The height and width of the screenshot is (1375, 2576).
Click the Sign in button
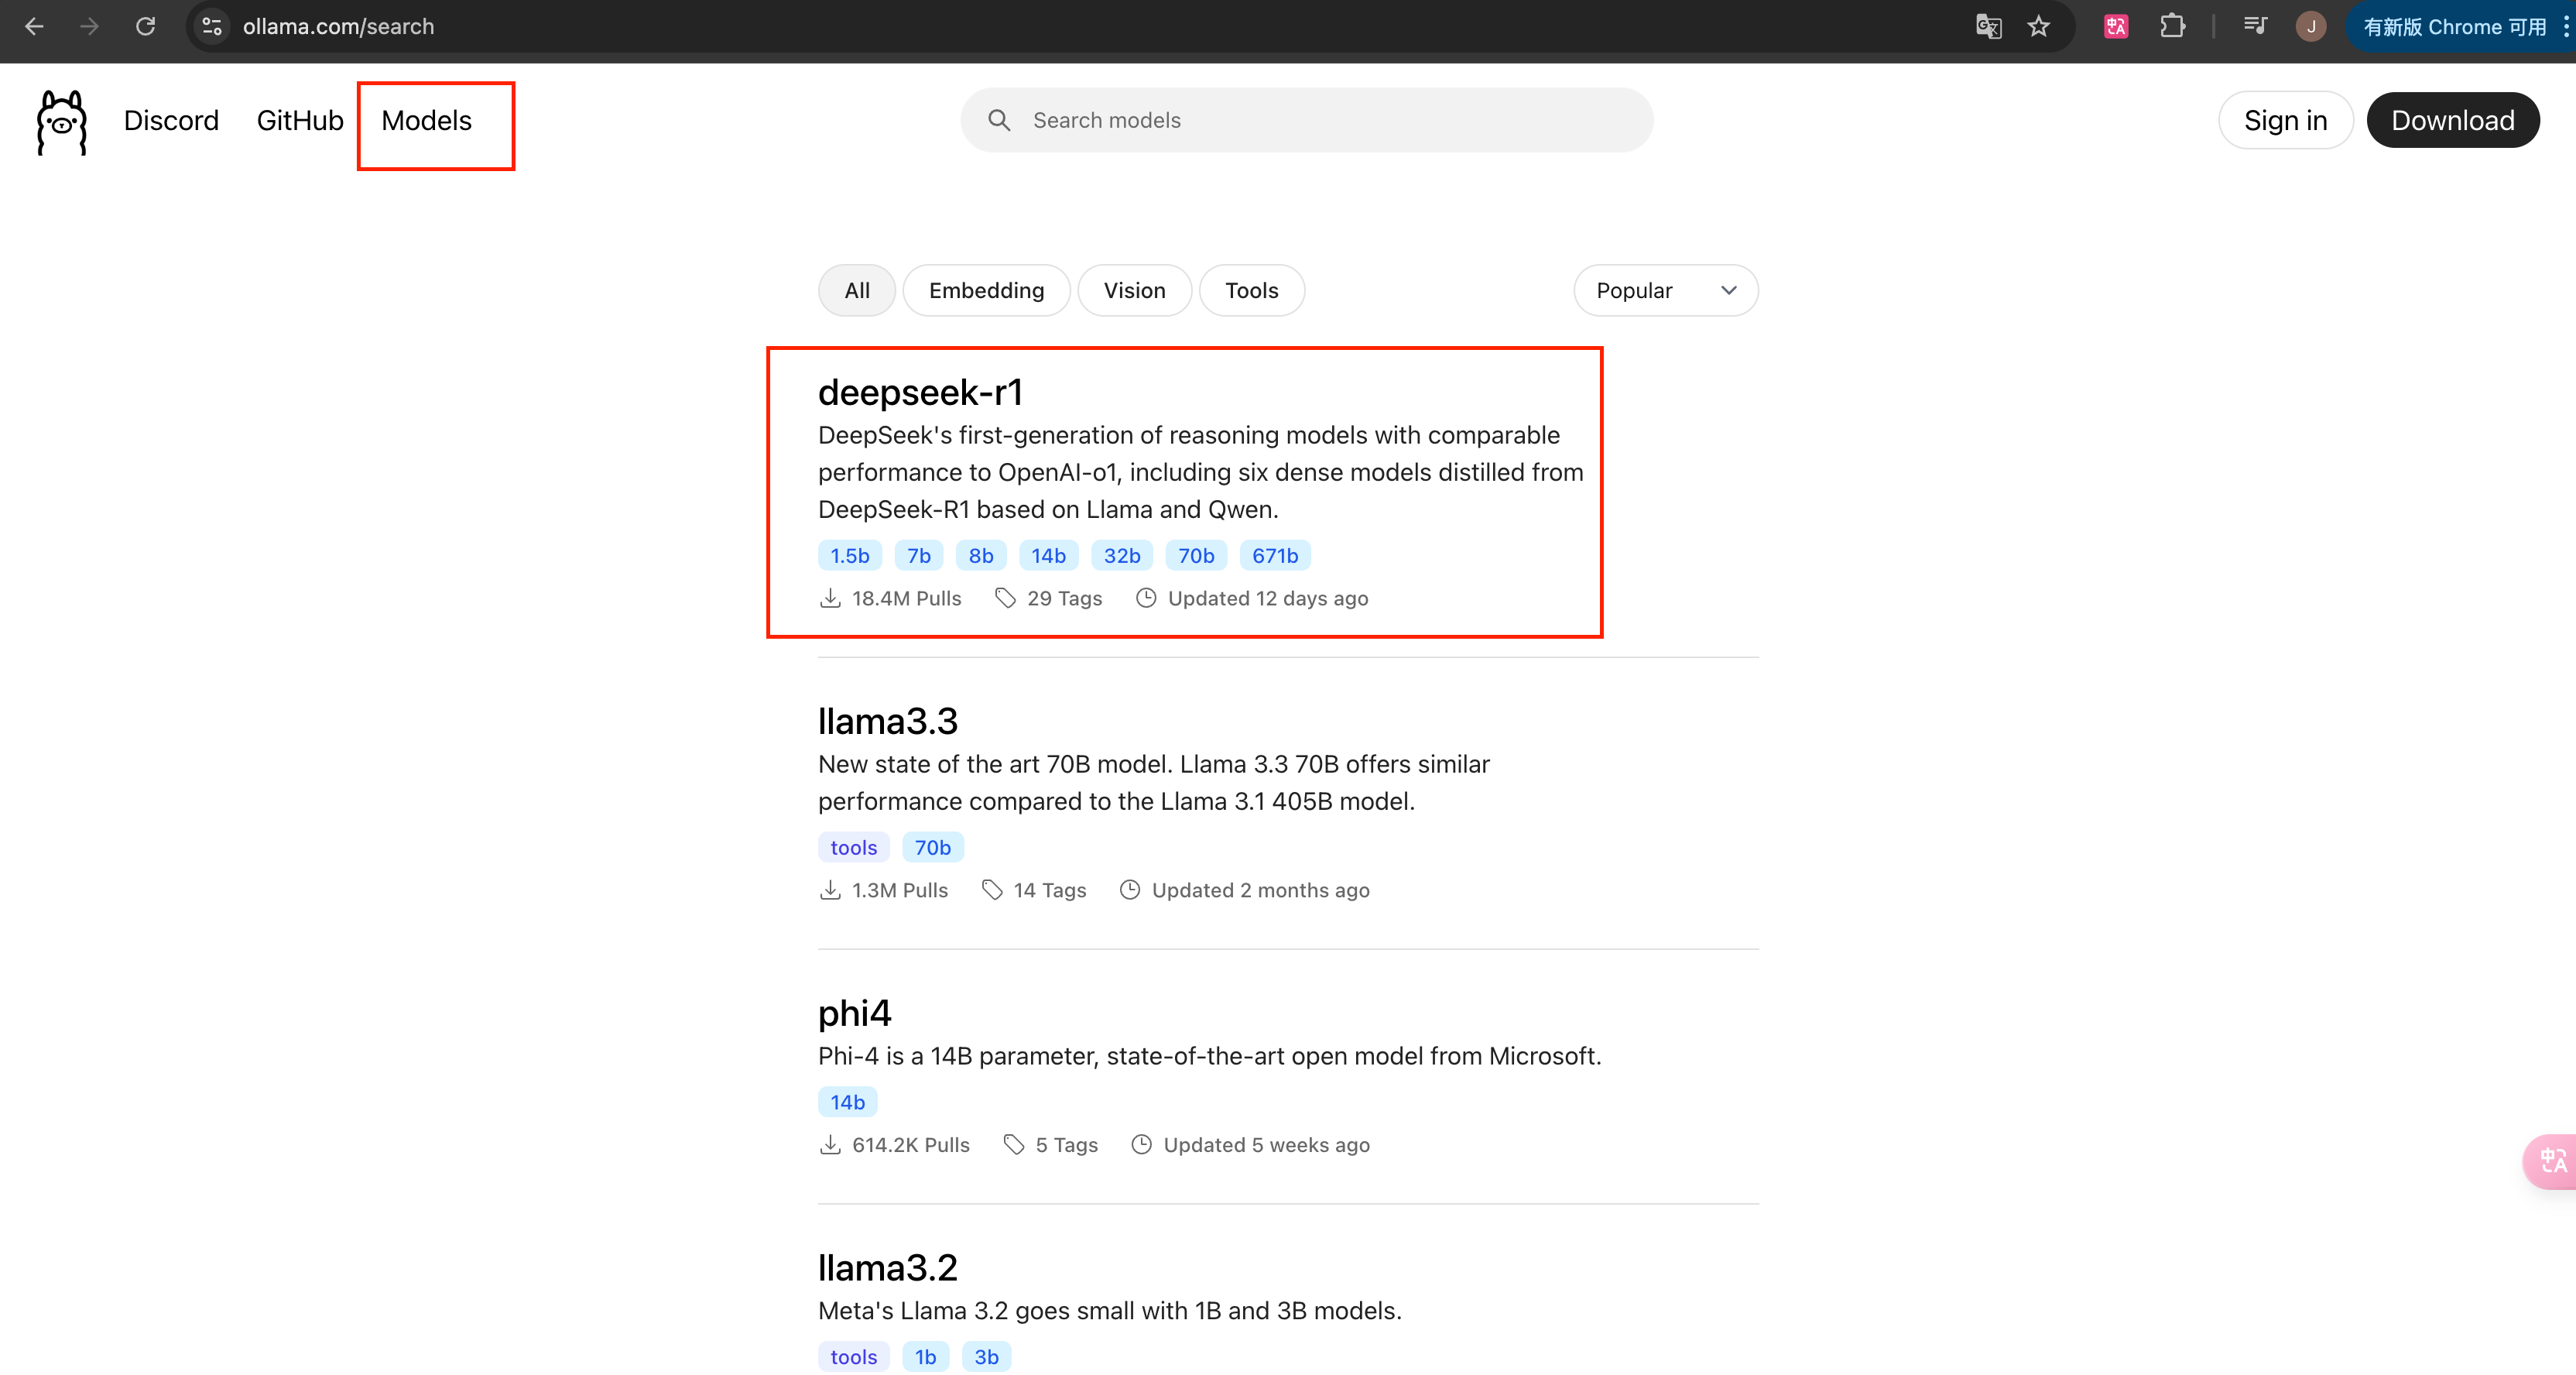coord(2284,121)
